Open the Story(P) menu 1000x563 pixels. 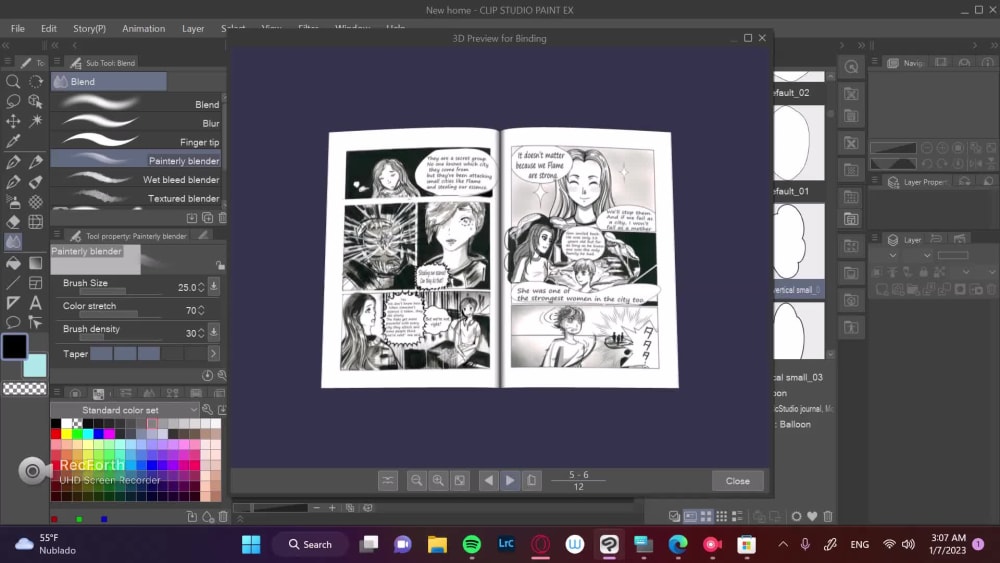coord(89,29)
